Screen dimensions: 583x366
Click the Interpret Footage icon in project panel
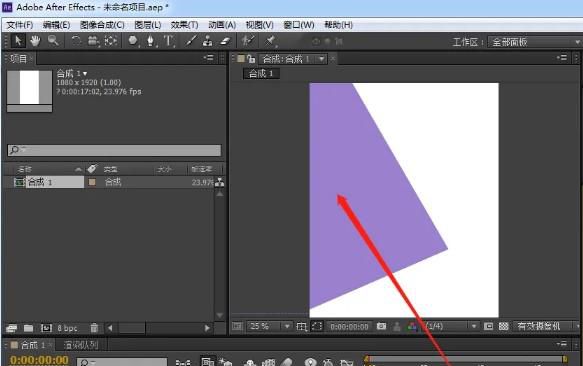coord(12,328)
